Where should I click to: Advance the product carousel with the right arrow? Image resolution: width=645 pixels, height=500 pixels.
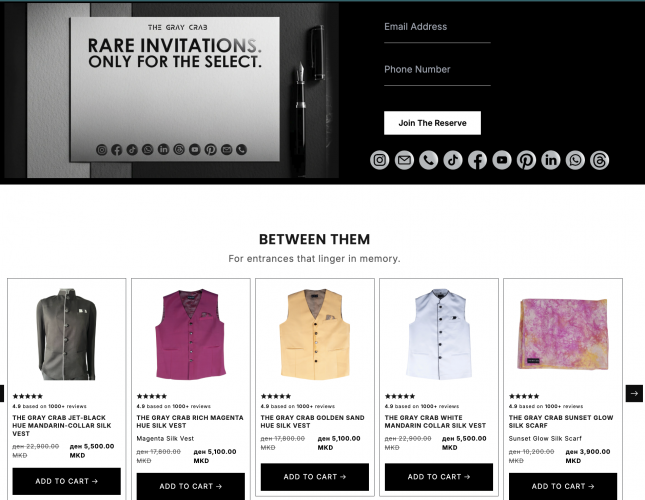click(x=634, y=393)
